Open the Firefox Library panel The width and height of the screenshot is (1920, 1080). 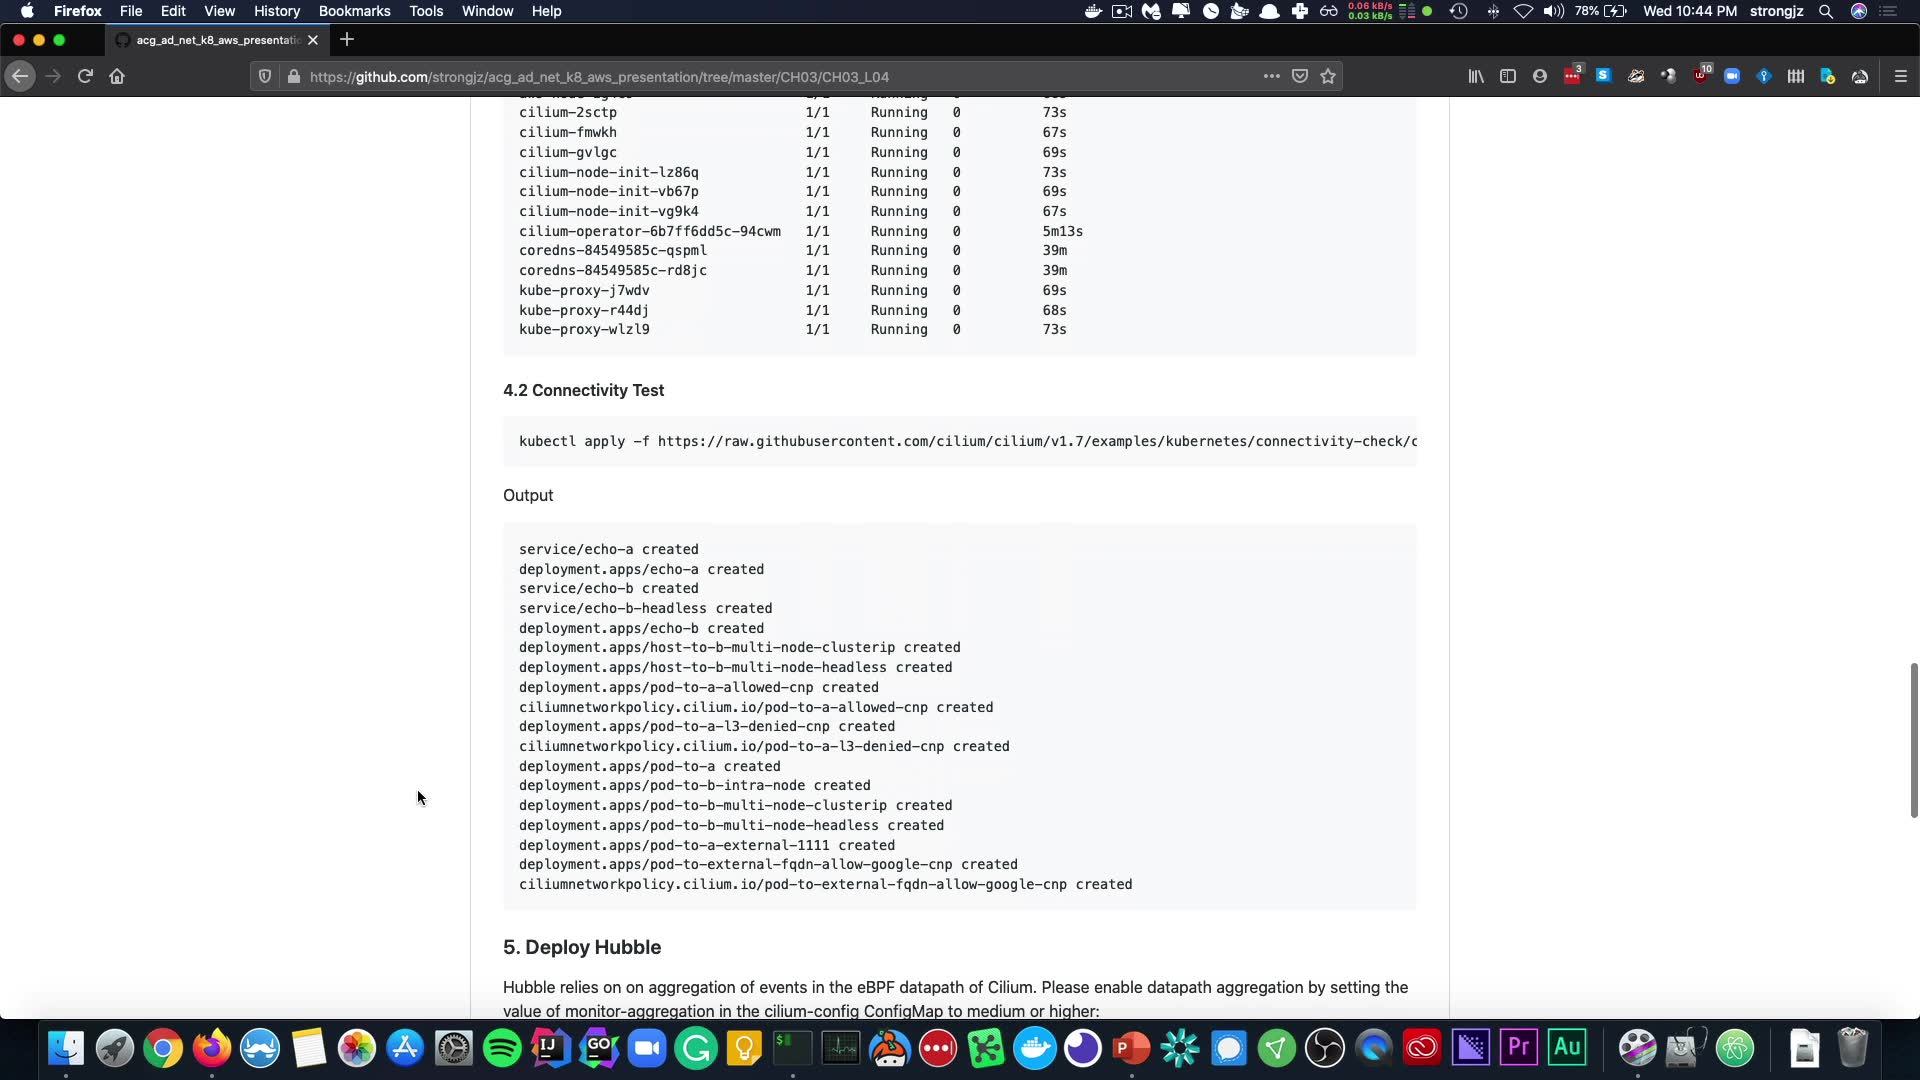(1476, 76)
